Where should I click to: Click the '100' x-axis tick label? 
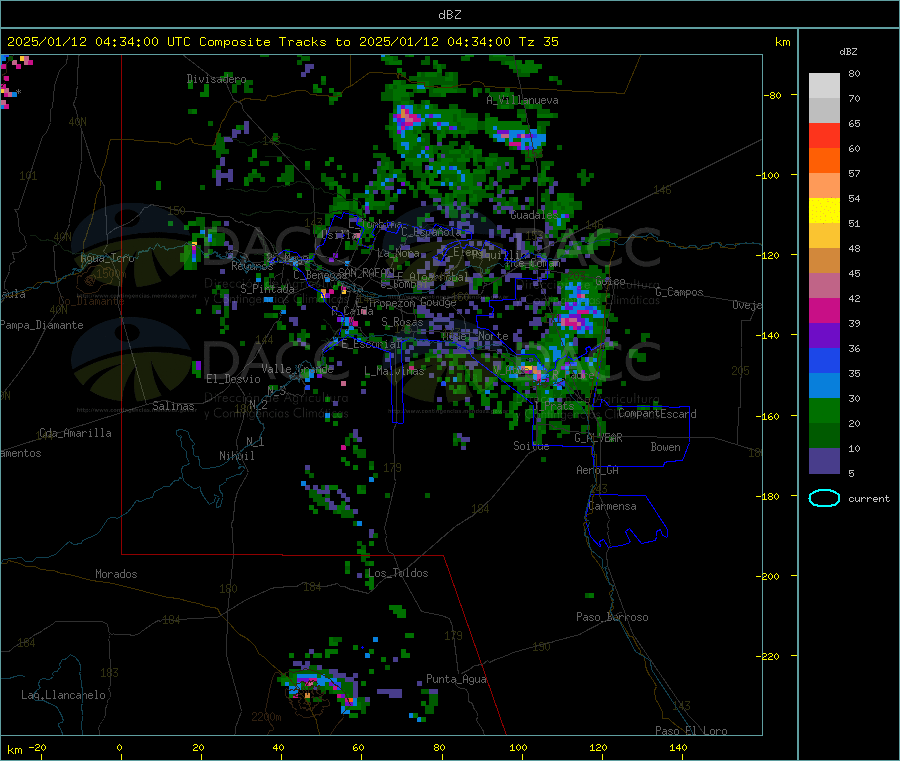coord(518,747)
